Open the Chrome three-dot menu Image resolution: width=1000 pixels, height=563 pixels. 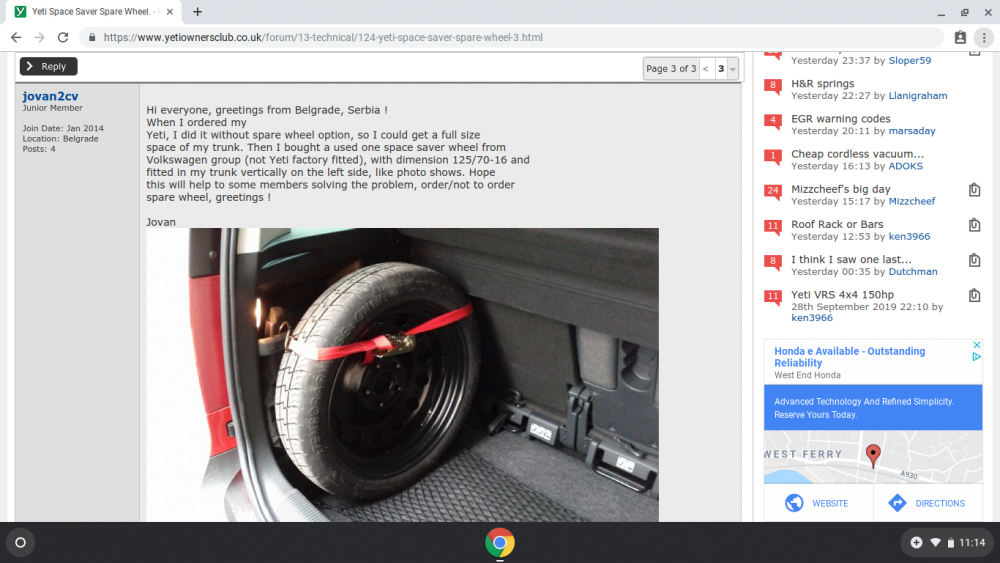pos(984,38)
